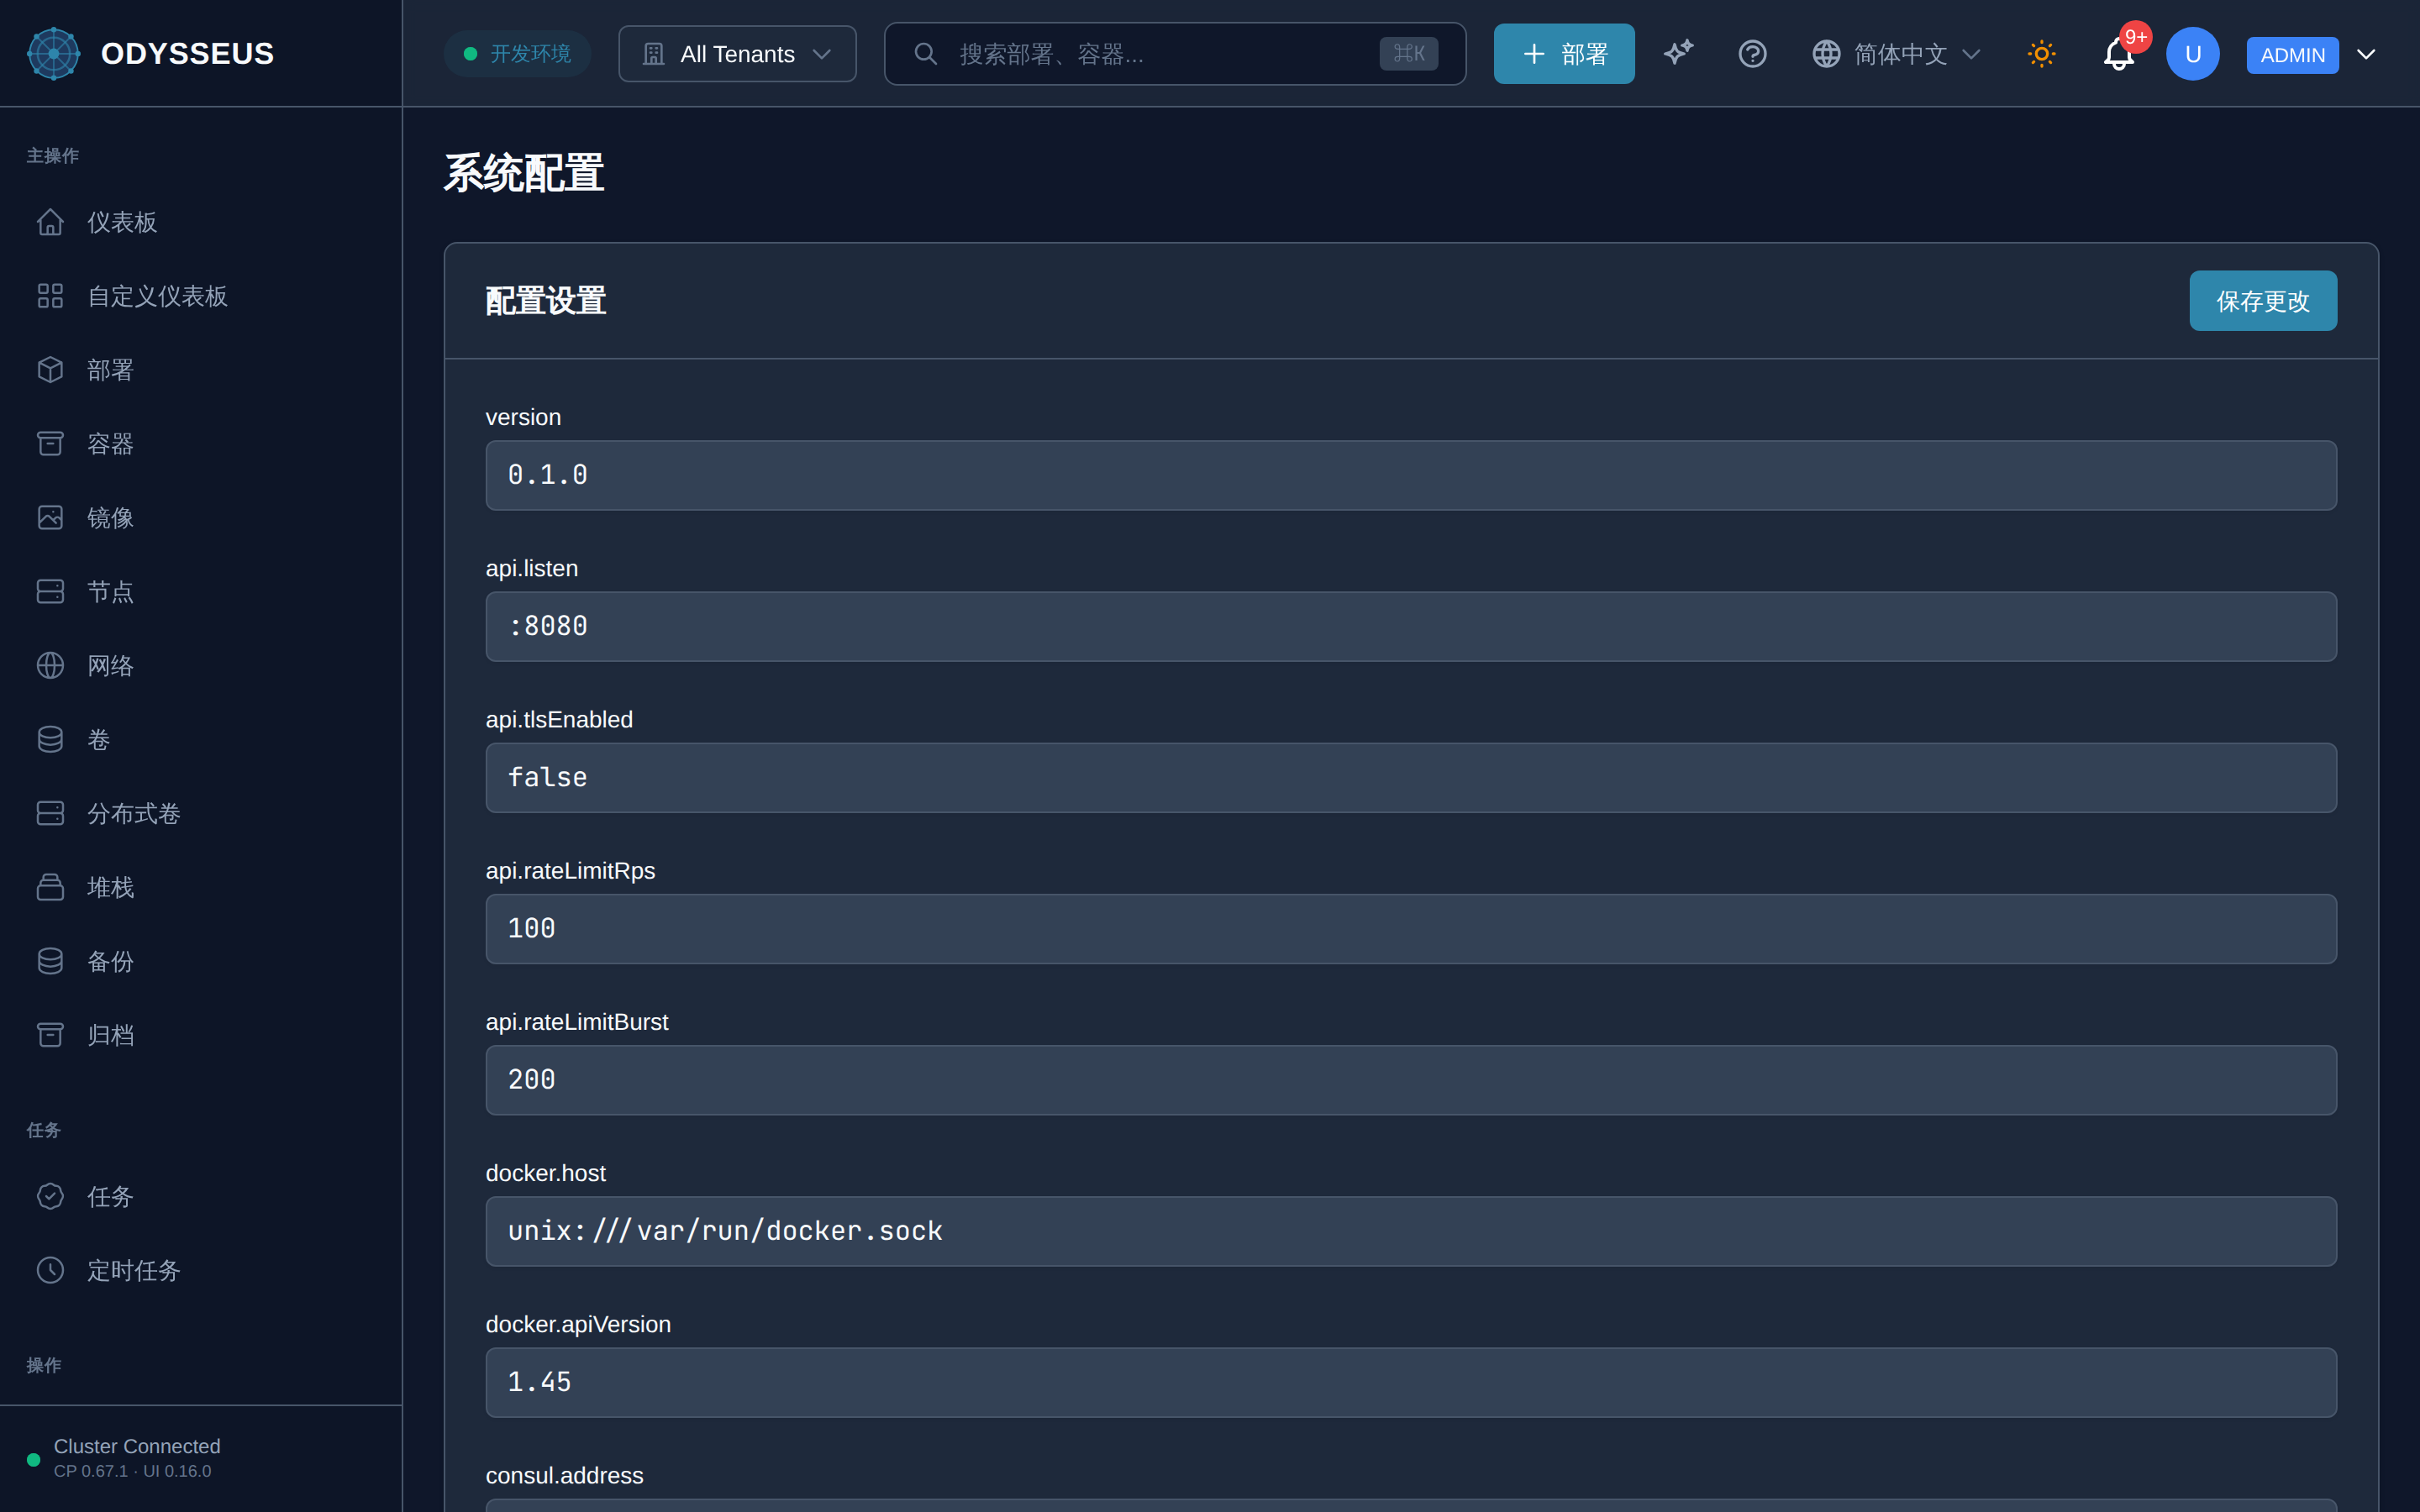Toggle light theme with sun icon
The width and height of the screenshot is (2420, 1512).
coord(2041,53)
